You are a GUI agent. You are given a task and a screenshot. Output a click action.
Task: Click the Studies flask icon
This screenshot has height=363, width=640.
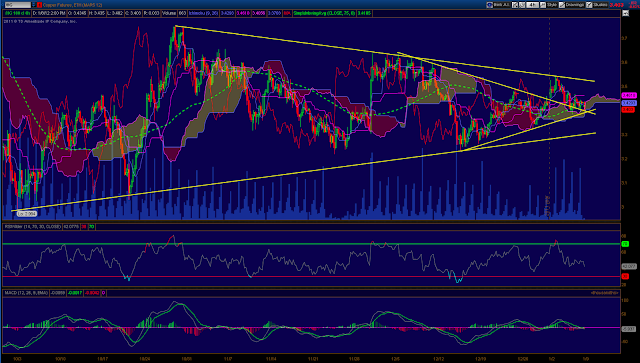[x=589, y=5]
